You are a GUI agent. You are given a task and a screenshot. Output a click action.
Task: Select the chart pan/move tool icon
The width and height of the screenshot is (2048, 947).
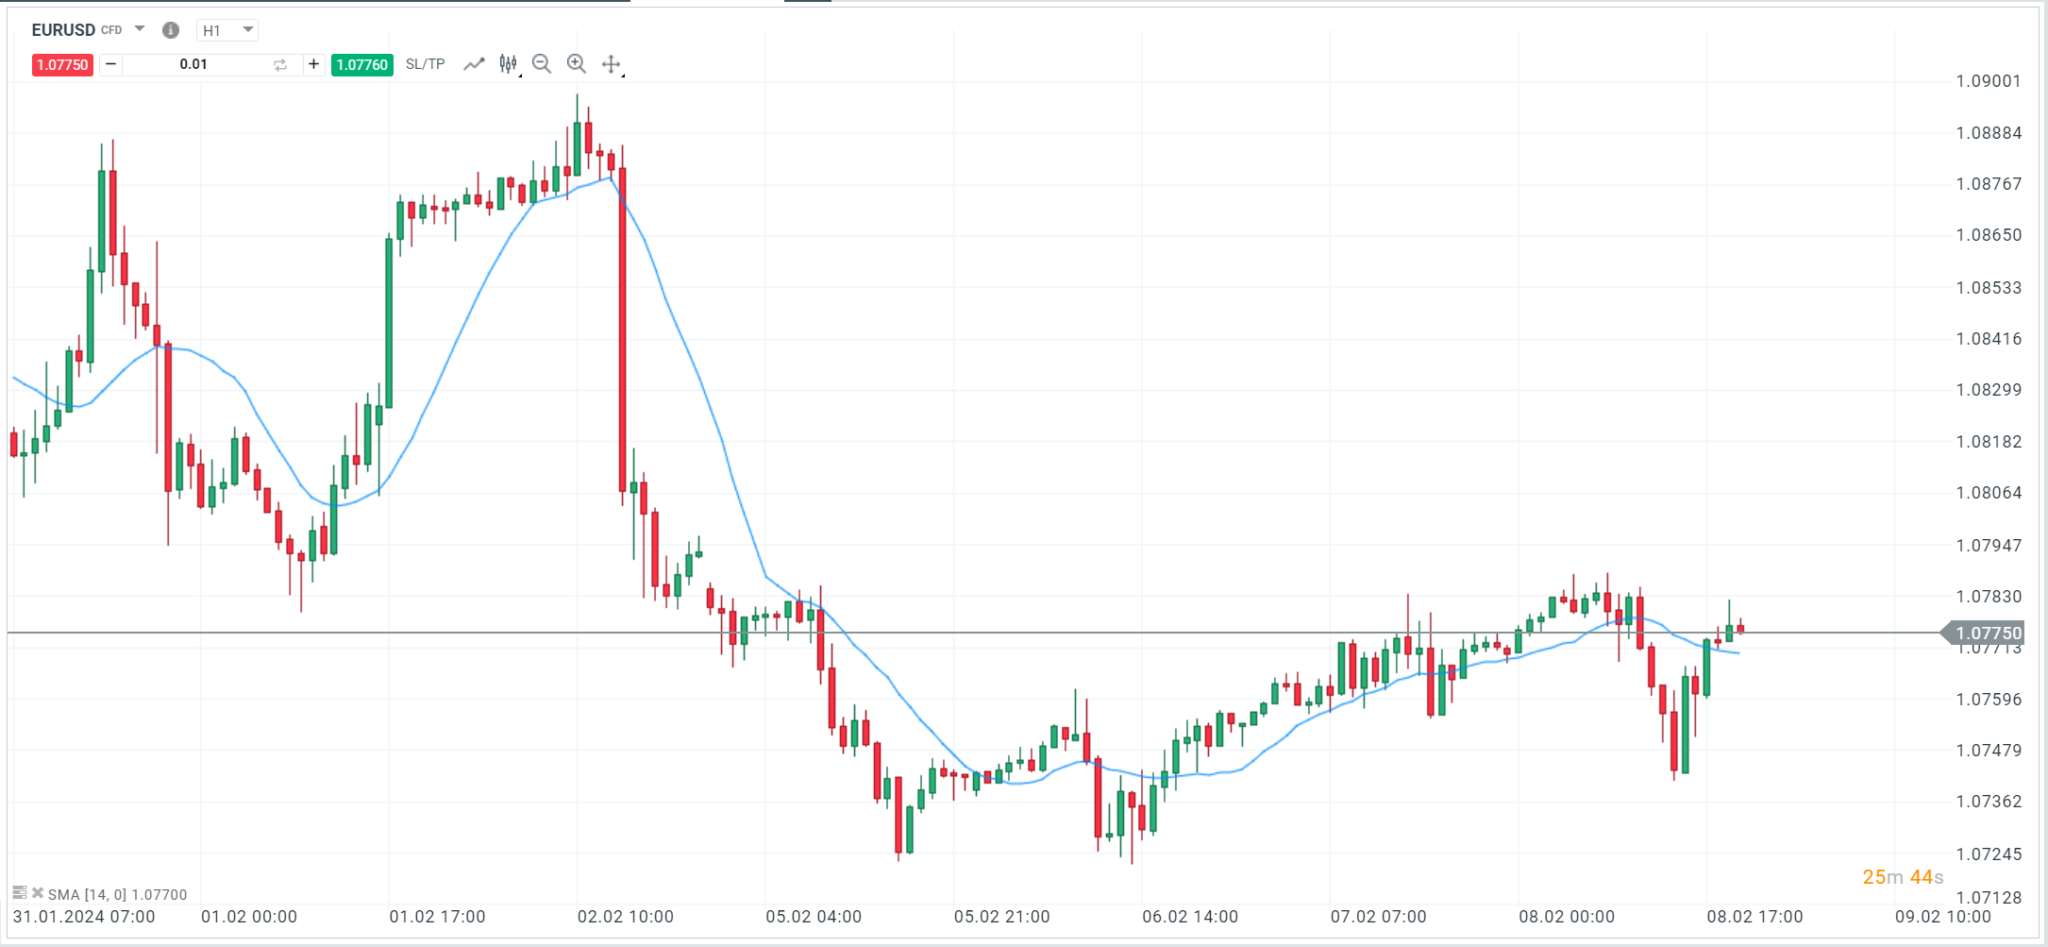point(612,63)
